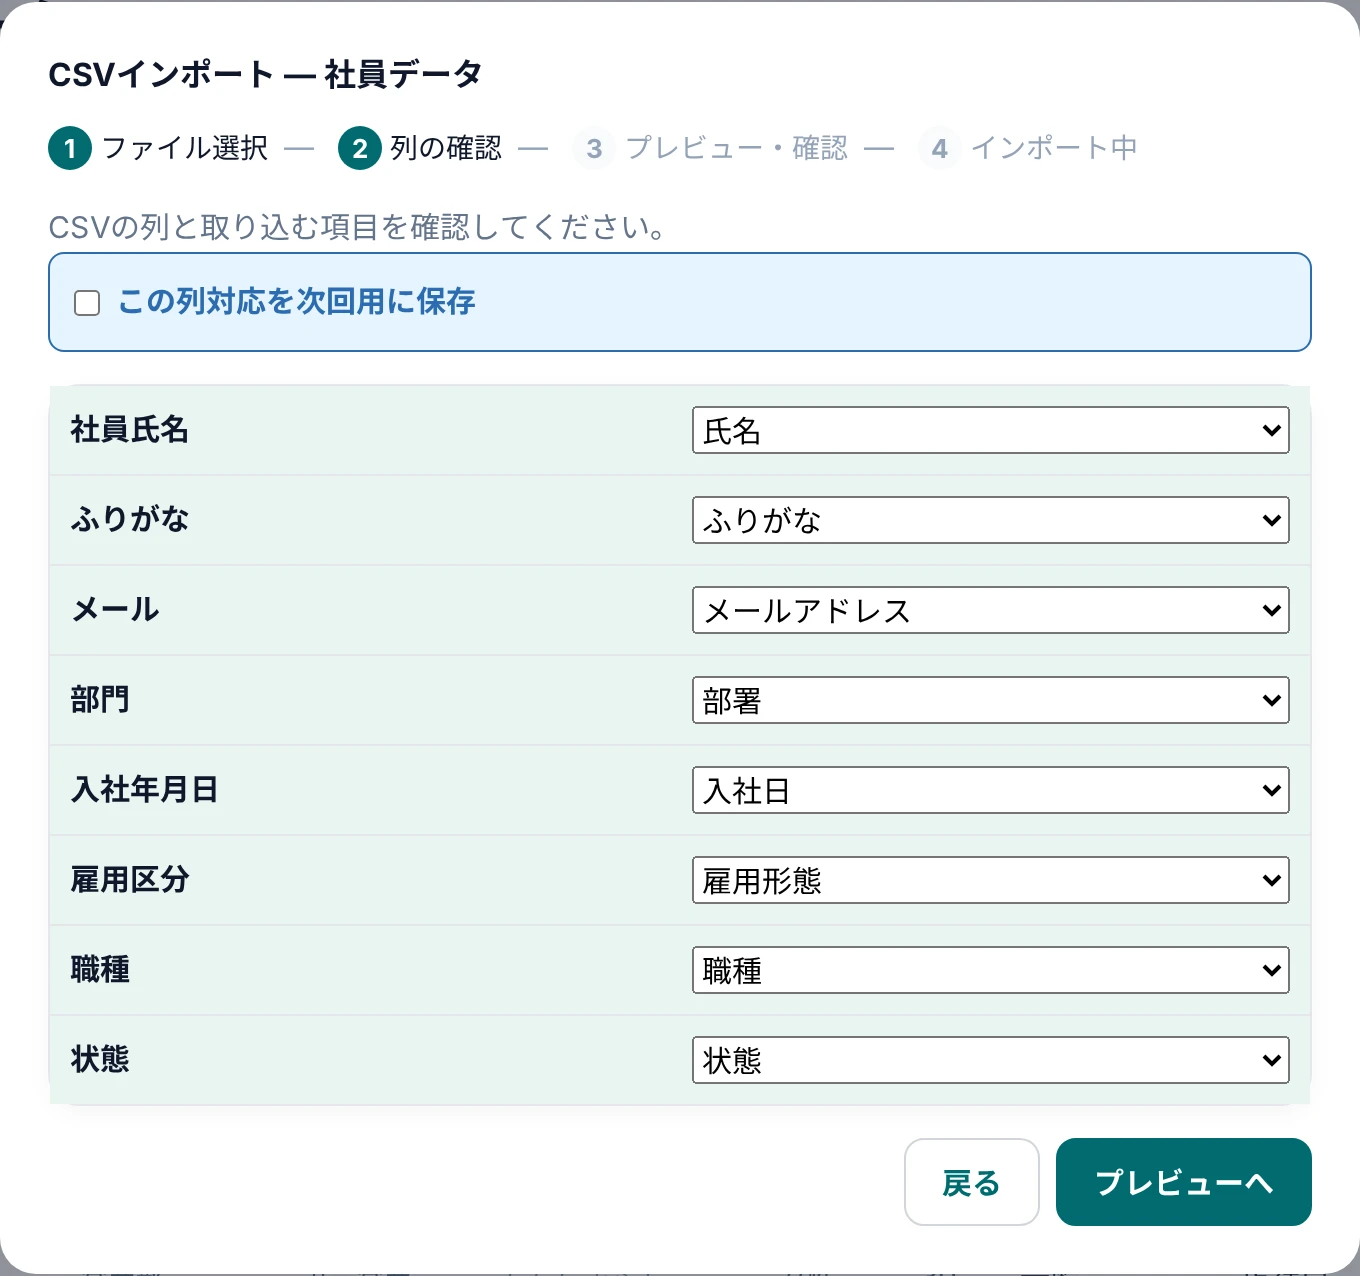
Task: Open the 雇用形態 dropdown for 雇用区分
Action: point(990,880)
